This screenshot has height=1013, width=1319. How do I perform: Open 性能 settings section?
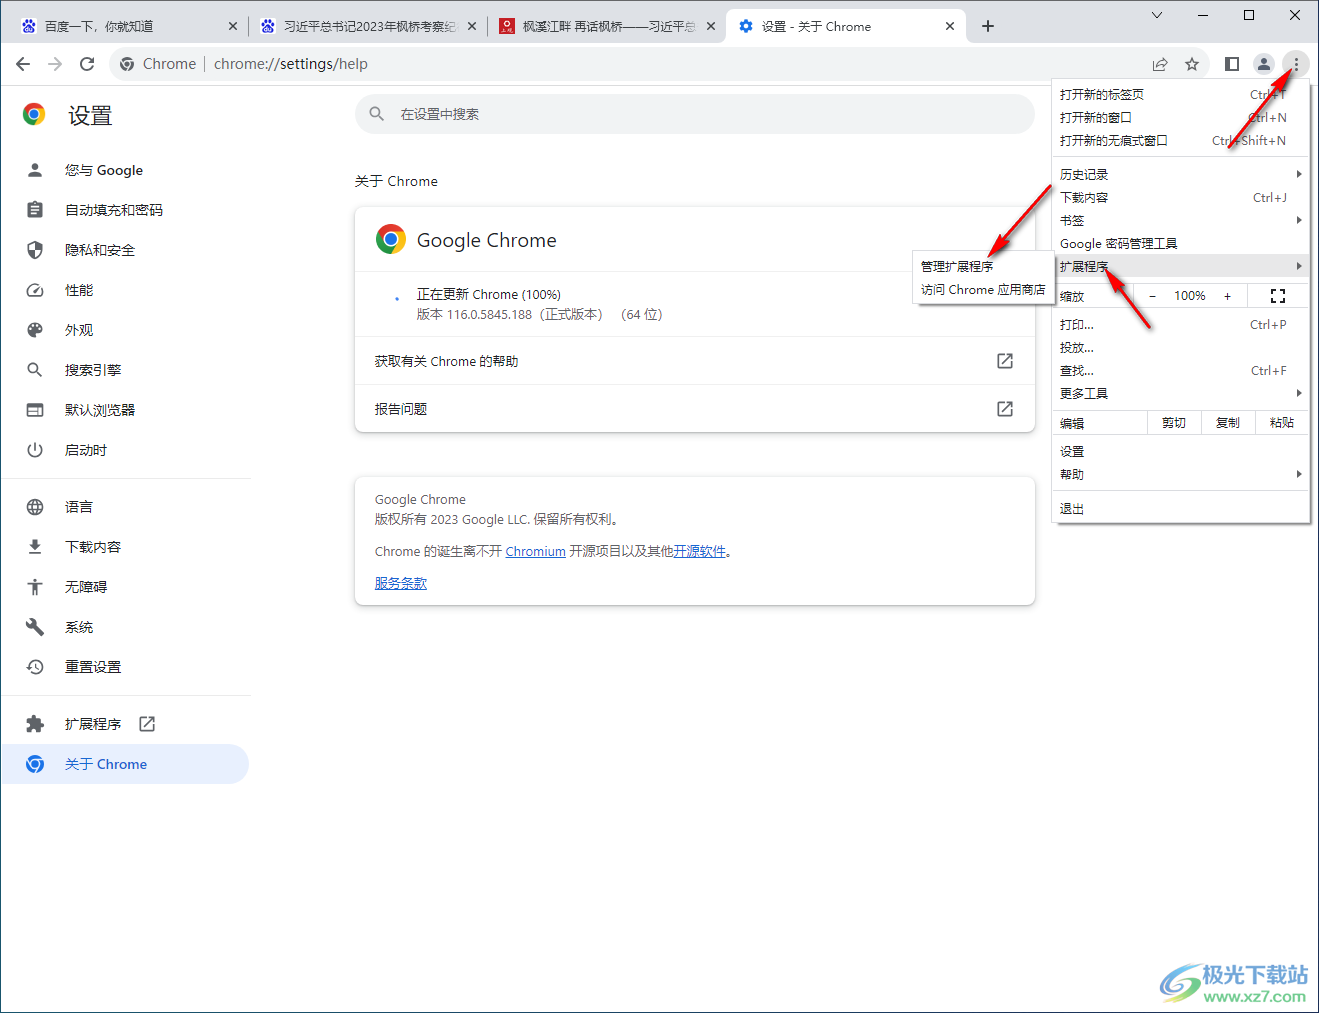tap(125, 290)
